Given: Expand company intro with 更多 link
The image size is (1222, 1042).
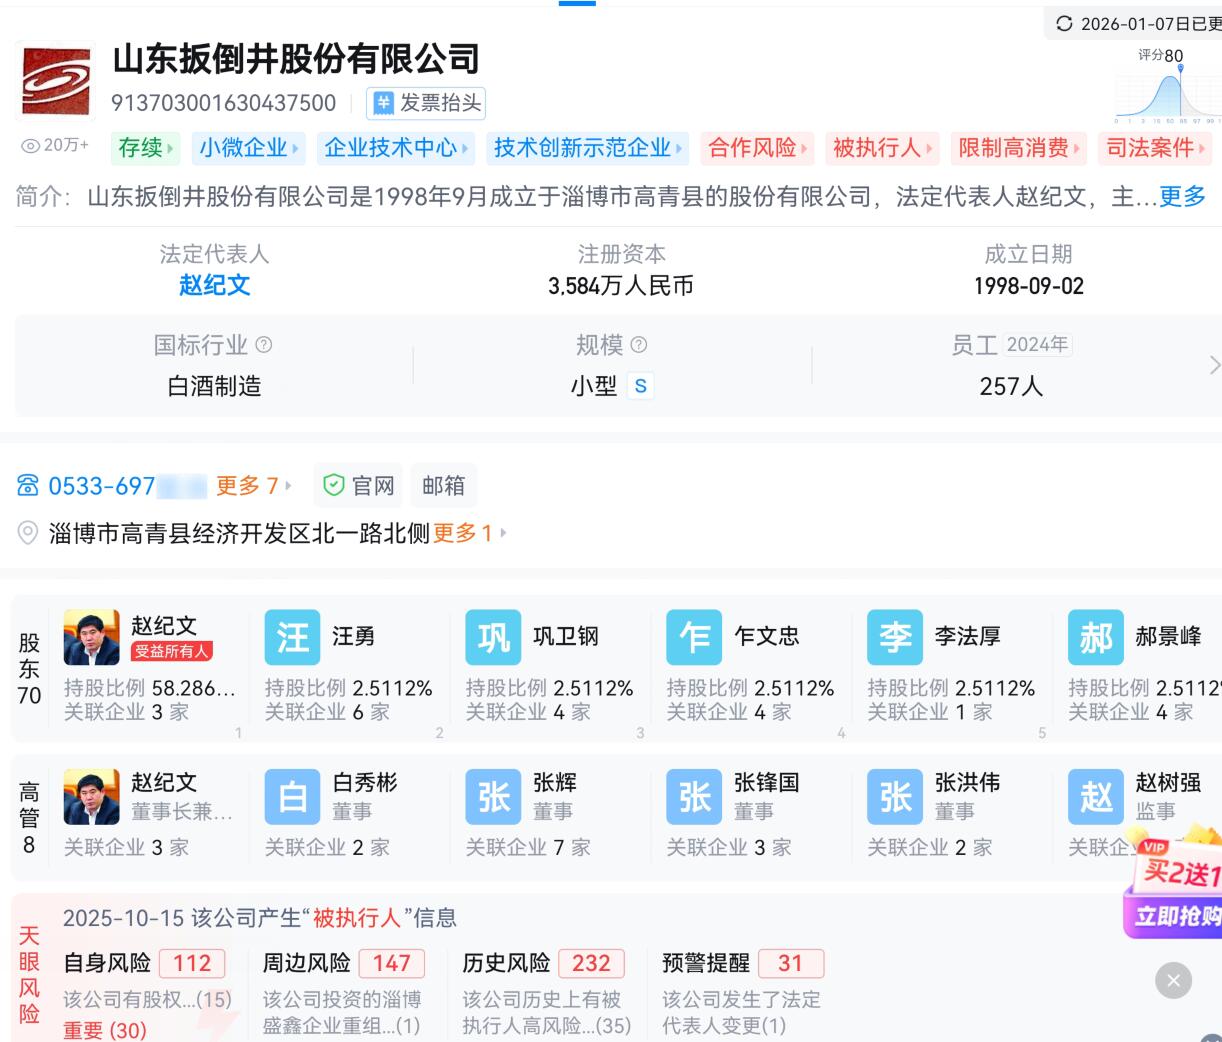Looking at the screenshot, I should 1182,197.
